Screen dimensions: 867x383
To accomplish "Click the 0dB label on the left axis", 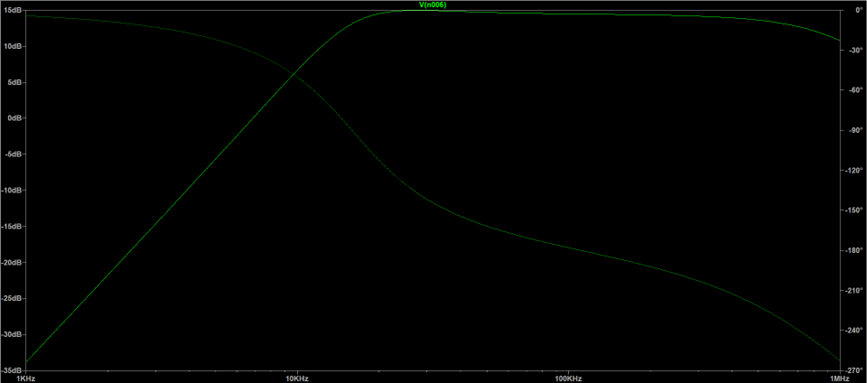I will [x=13, y=118].
